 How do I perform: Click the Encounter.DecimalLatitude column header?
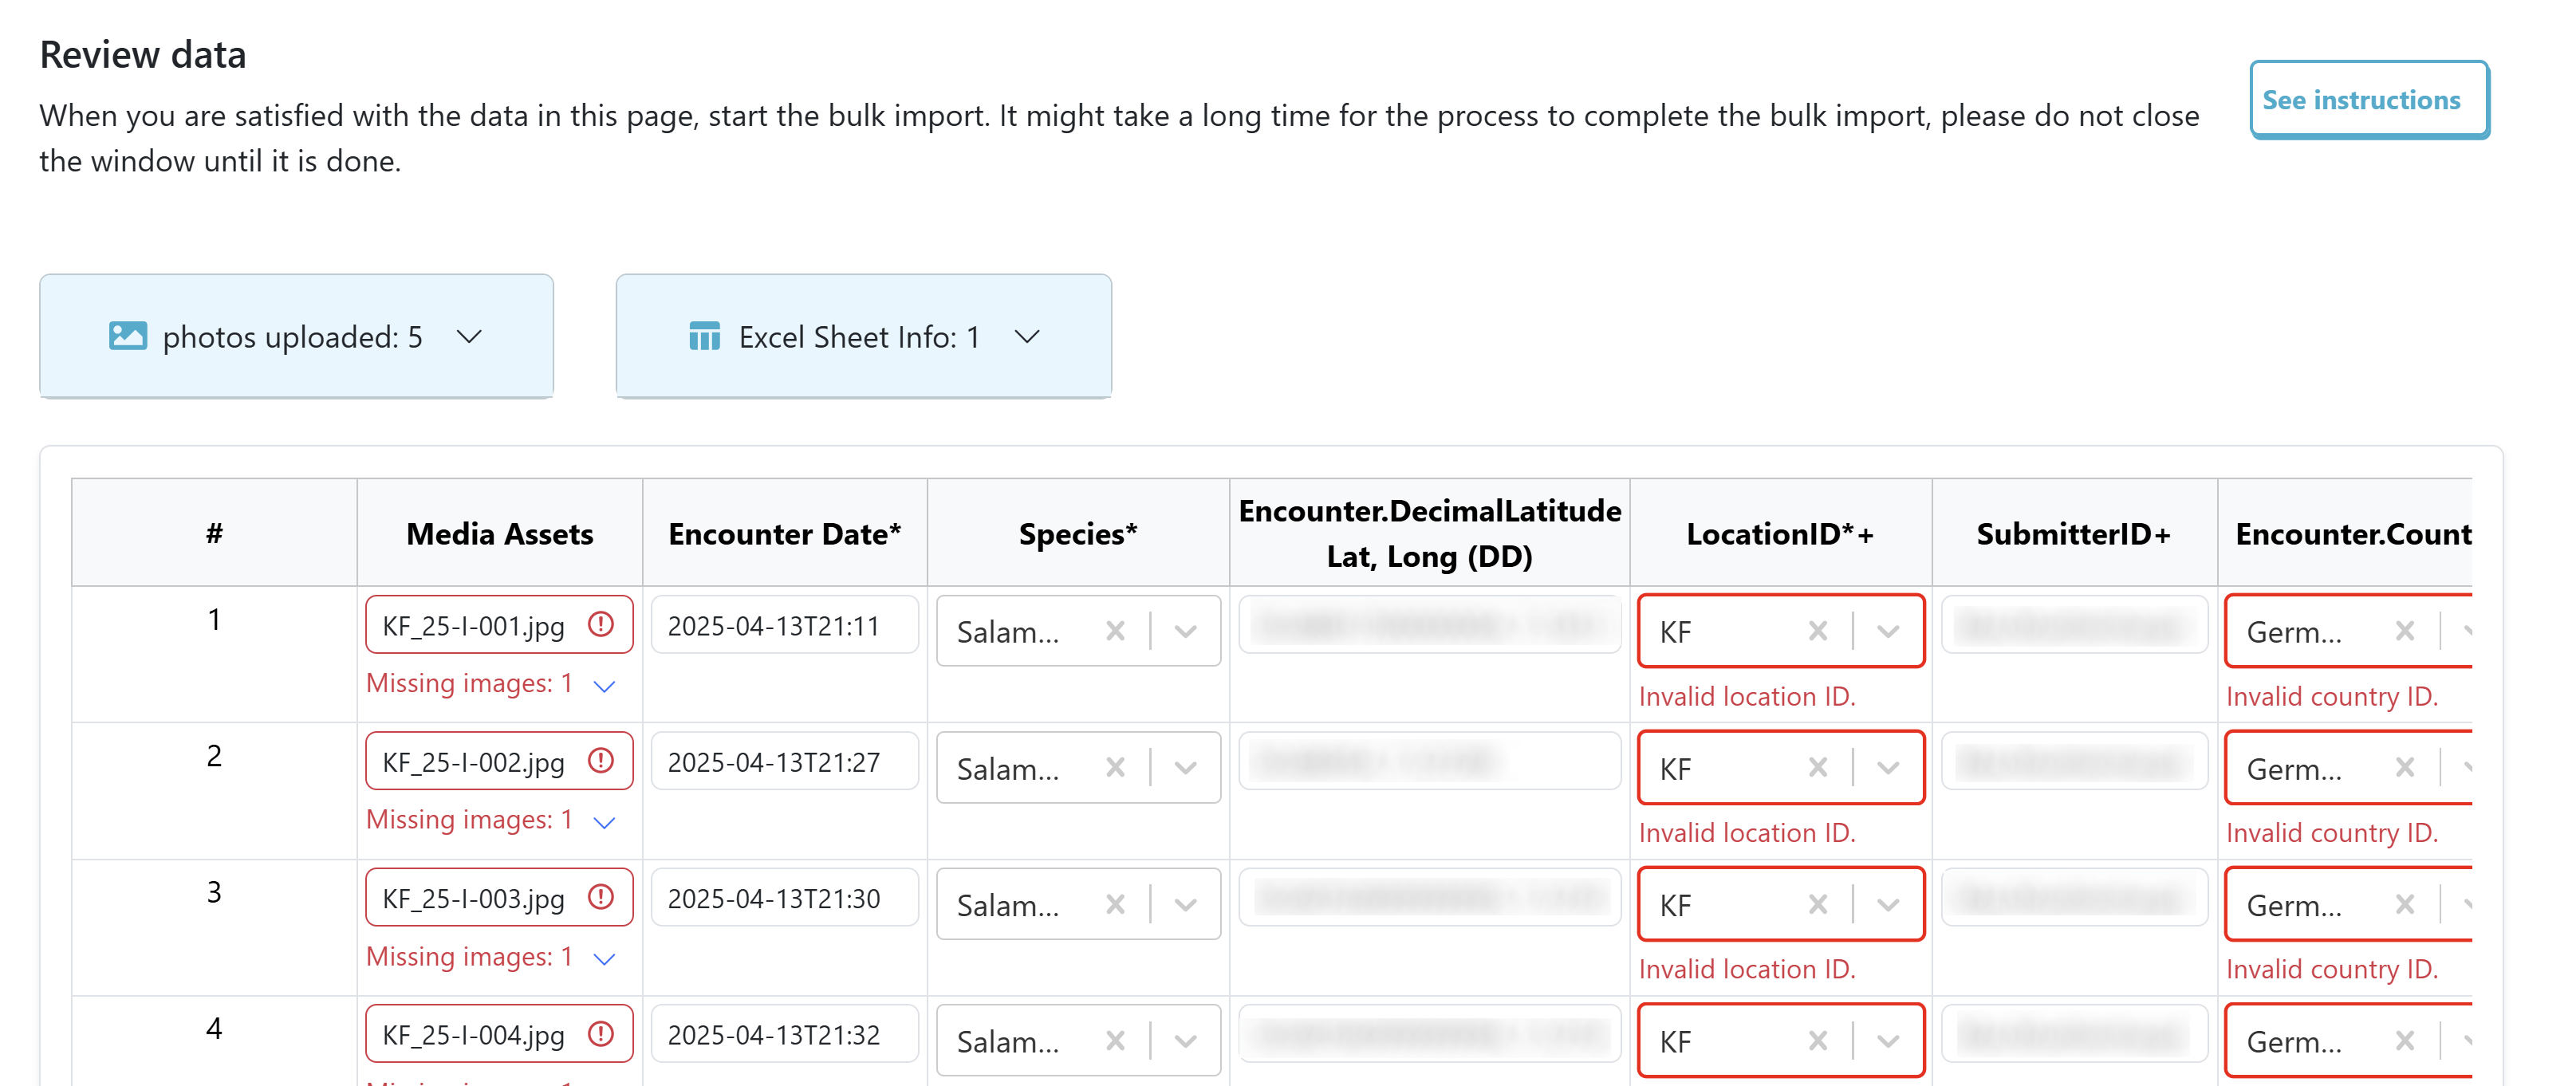pyautogui.click(x=1429, y=532)
